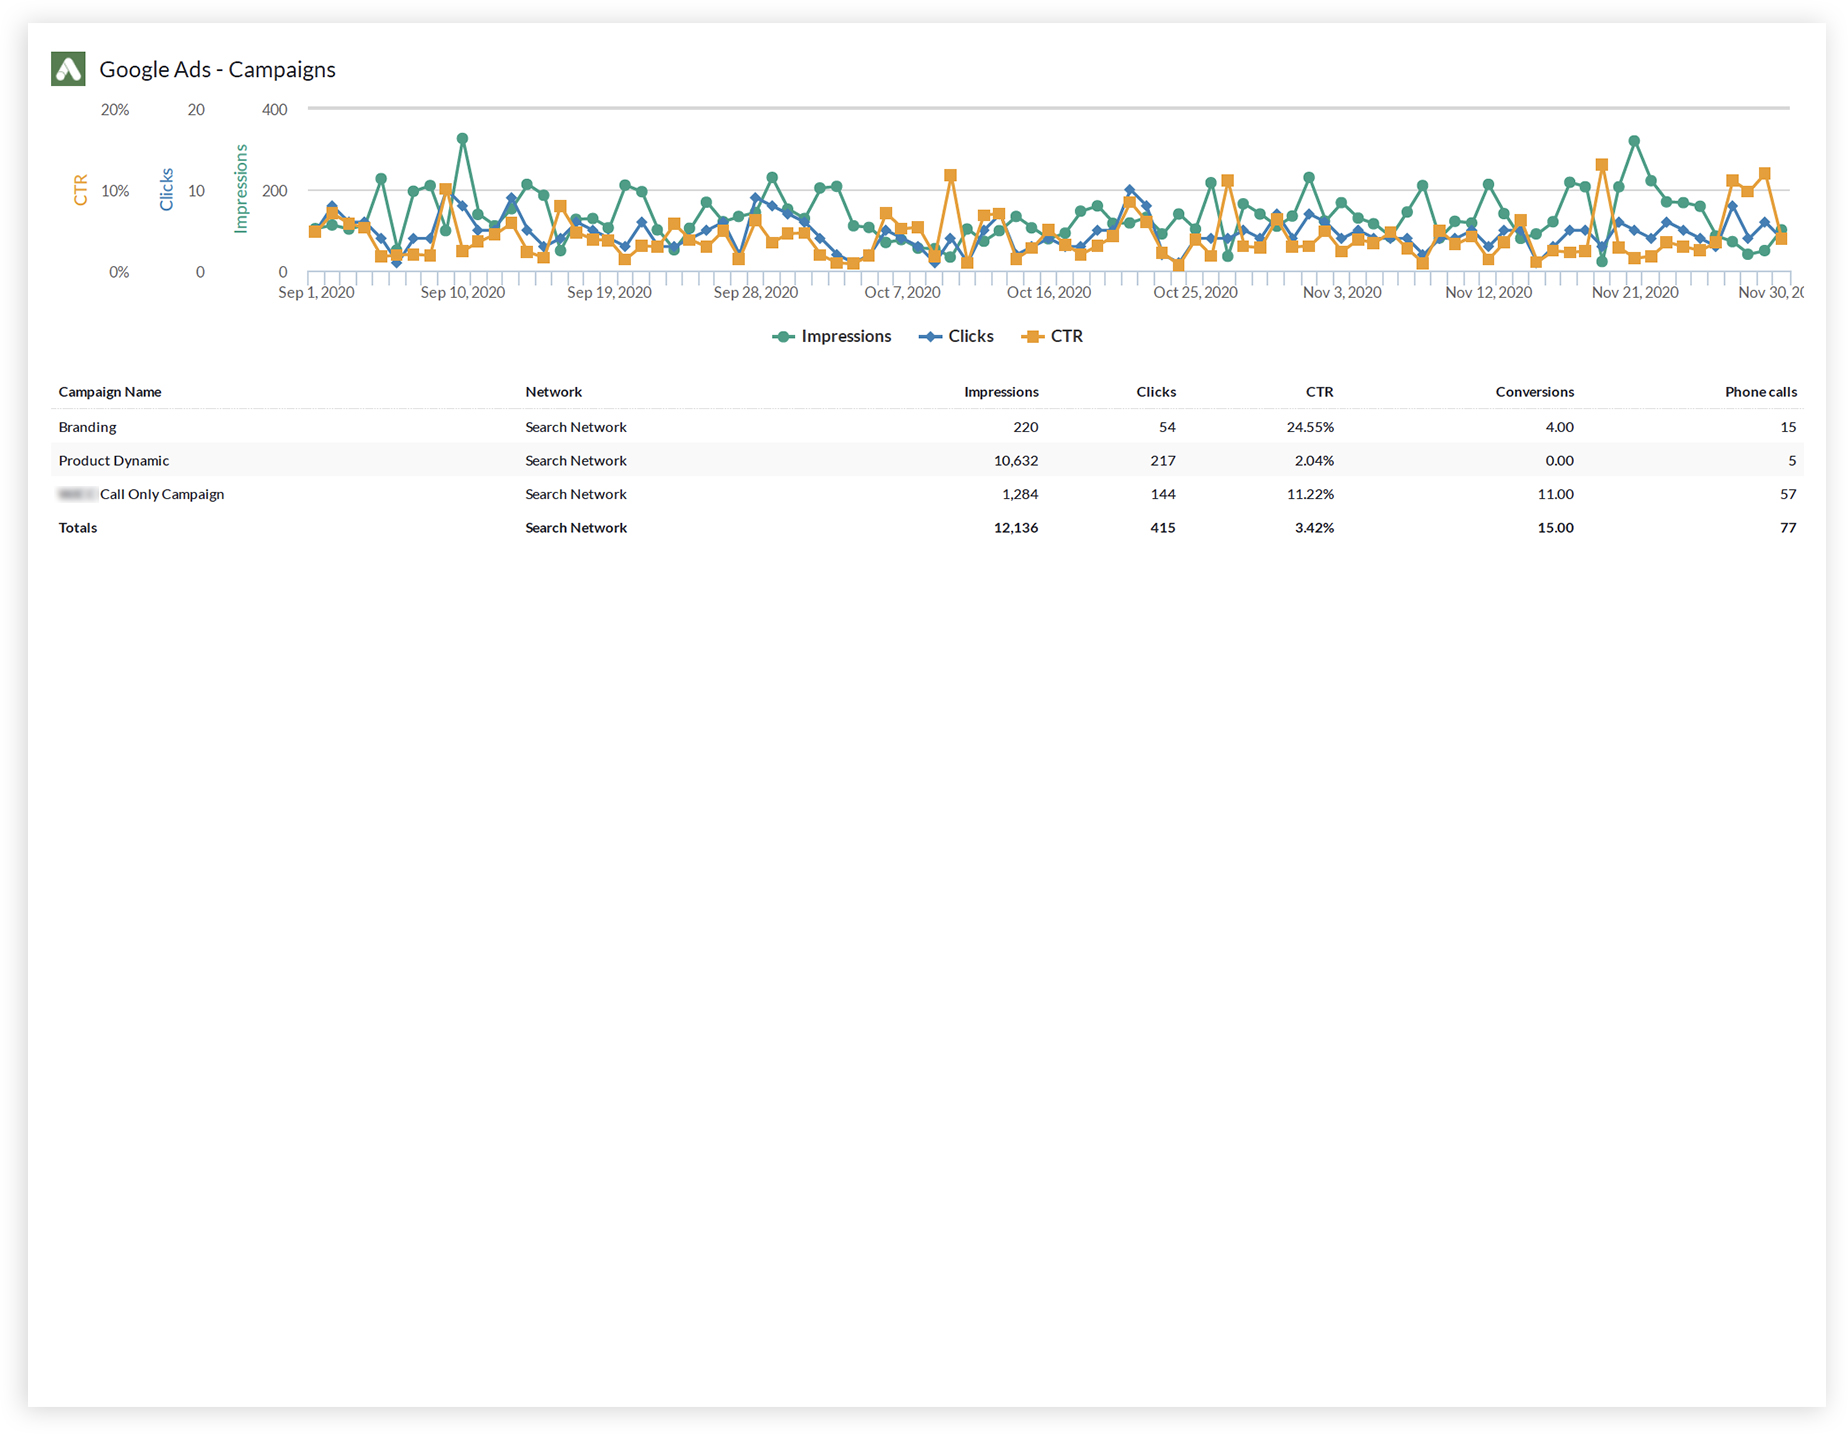The width and height of the screenshot is (1848, 1434).
Task: Click the Google Ads - Campaigns title
Action: [217, 70]
